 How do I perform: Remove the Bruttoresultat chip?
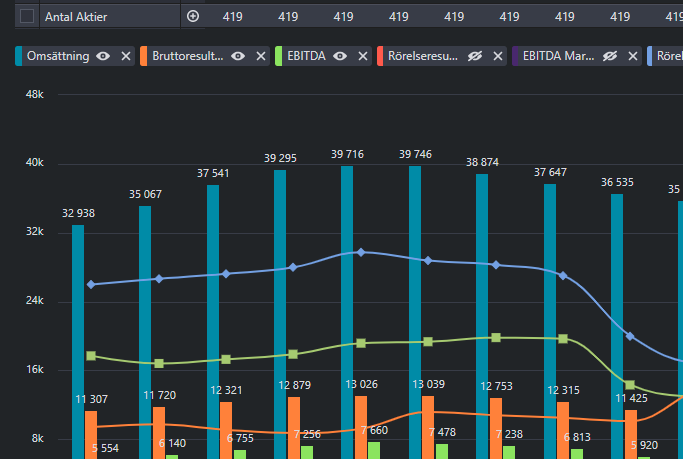tap(261, 56)
